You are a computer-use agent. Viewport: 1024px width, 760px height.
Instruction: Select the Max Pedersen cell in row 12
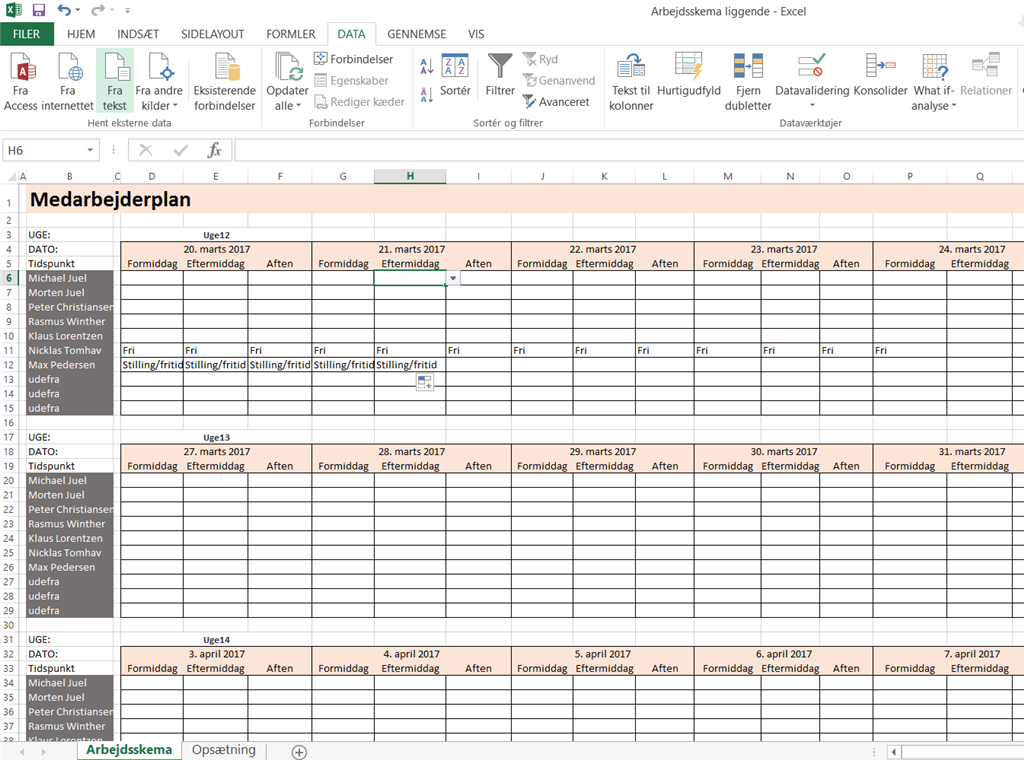[69, 365]
